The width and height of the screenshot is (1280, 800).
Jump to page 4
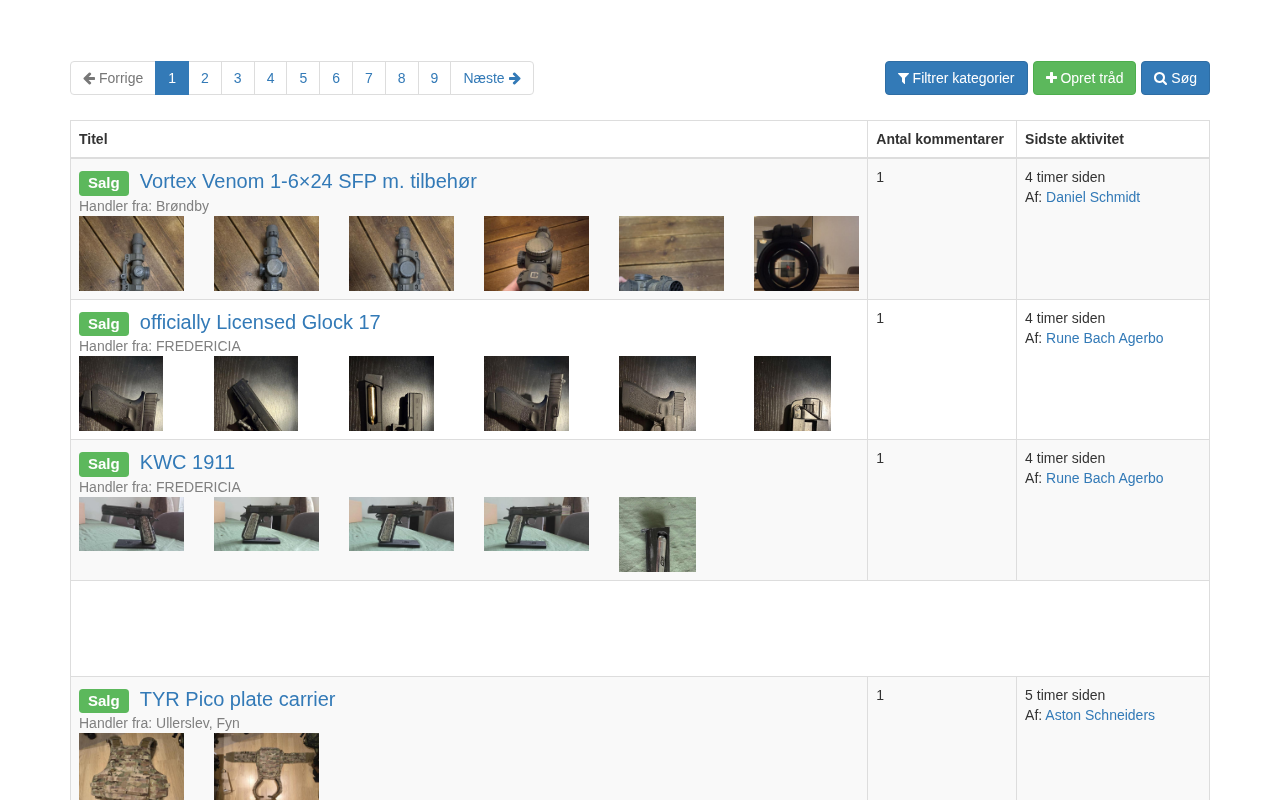270,78
